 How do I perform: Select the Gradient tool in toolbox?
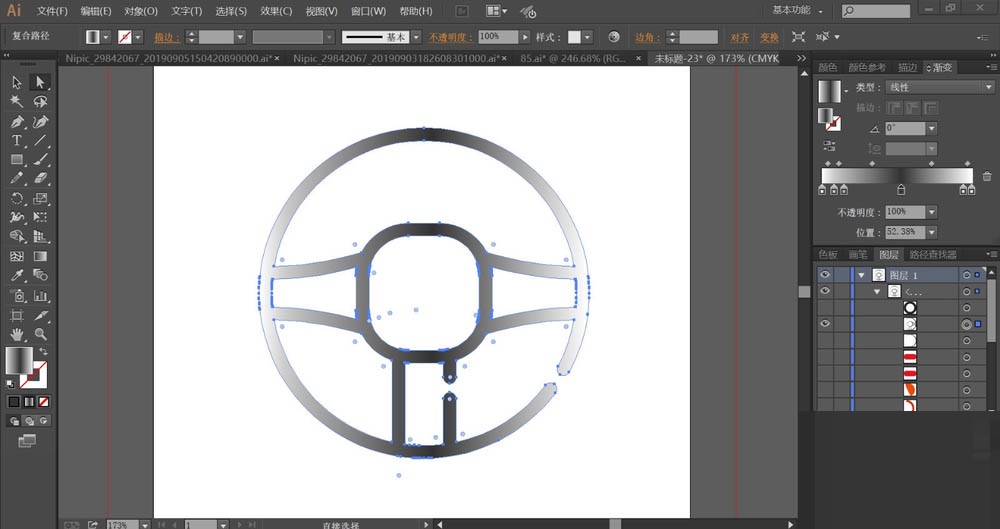coord(40,256)
